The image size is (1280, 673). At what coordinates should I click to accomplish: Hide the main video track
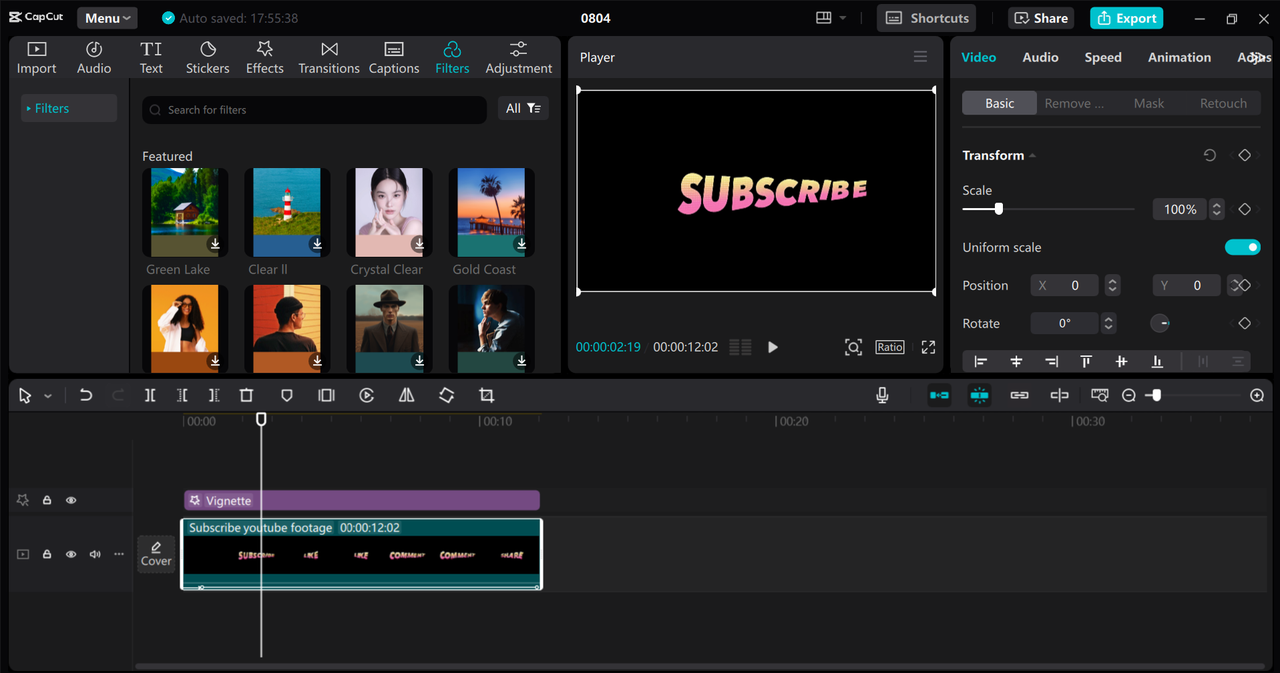[x=71, y=554]
